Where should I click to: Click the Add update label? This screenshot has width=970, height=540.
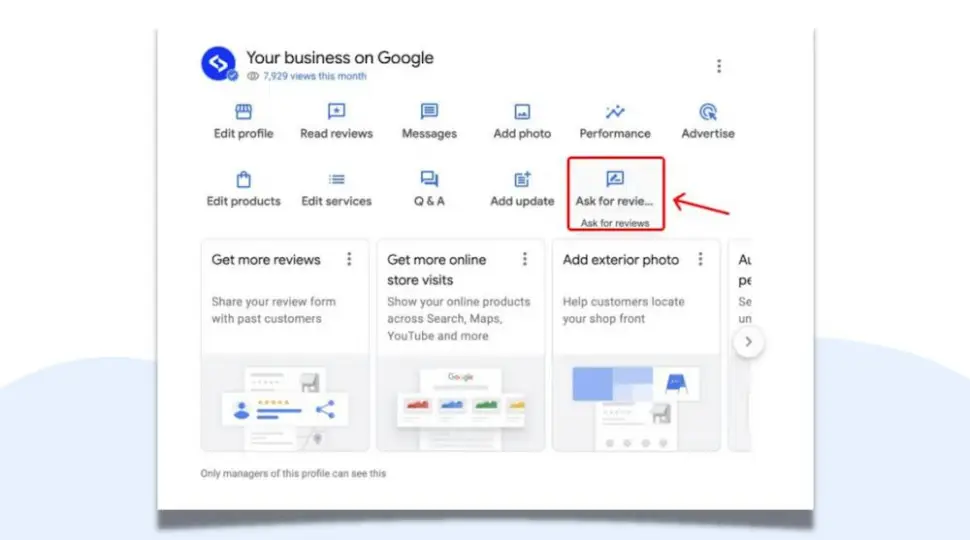(x=522, y=201)
